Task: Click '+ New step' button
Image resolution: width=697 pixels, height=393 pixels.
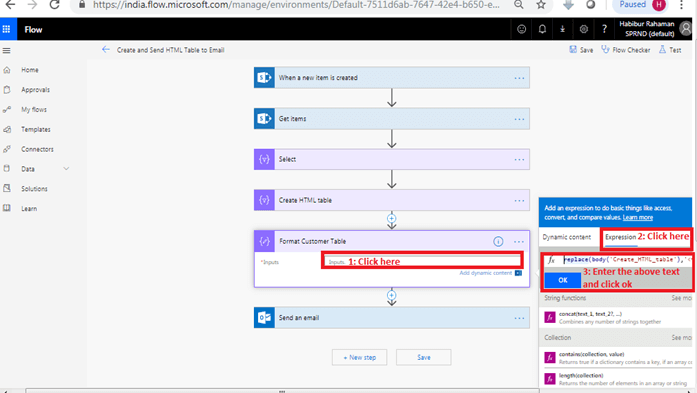Action: pos(360,357)
